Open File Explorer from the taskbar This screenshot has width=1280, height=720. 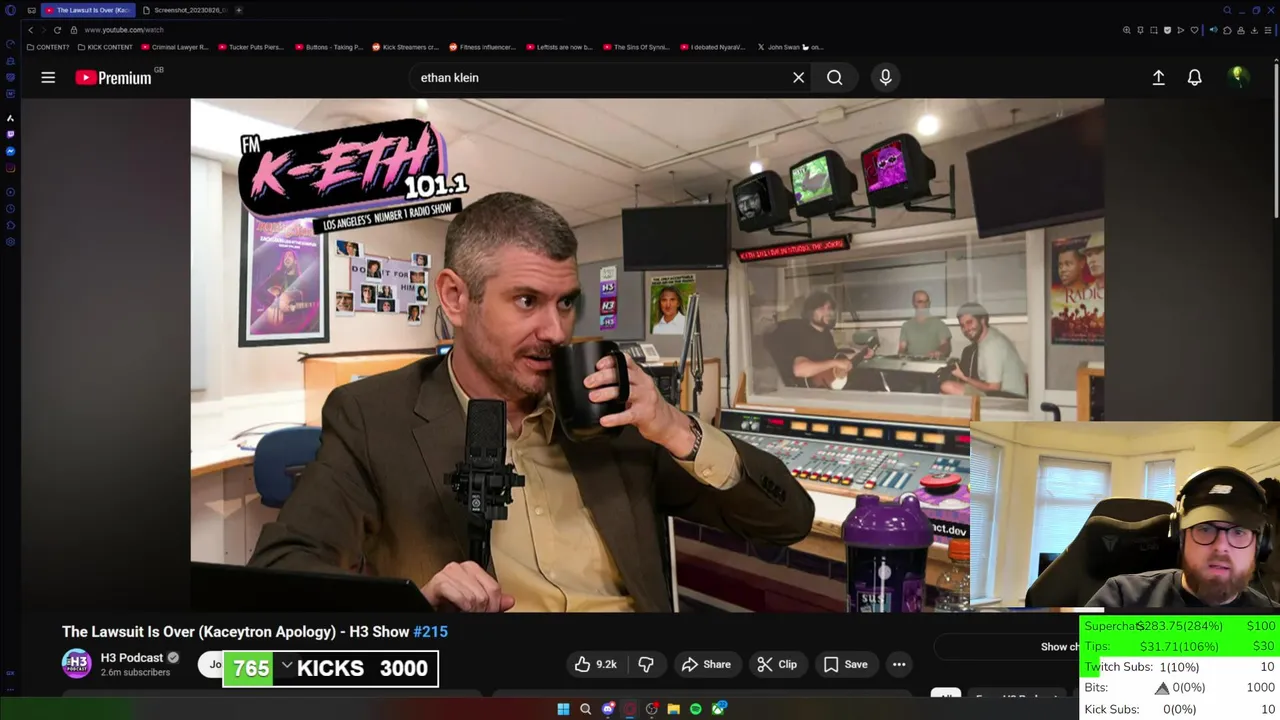click(x=673, y=709)
